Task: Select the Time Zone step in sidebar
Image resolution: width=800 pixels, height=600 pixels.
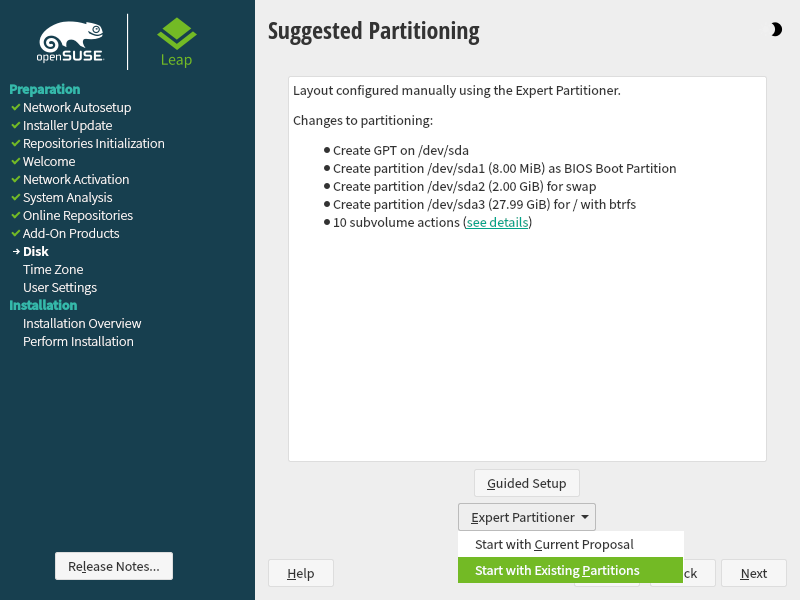Action: (x=53, y=269)
